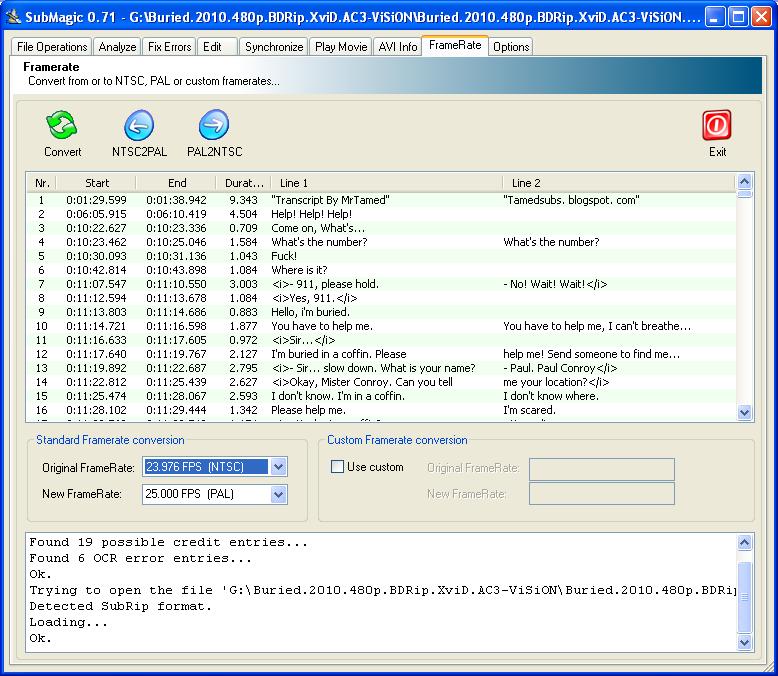
Task: Click the SubMagic title bar app icon
Action: (x=12, y=17)
